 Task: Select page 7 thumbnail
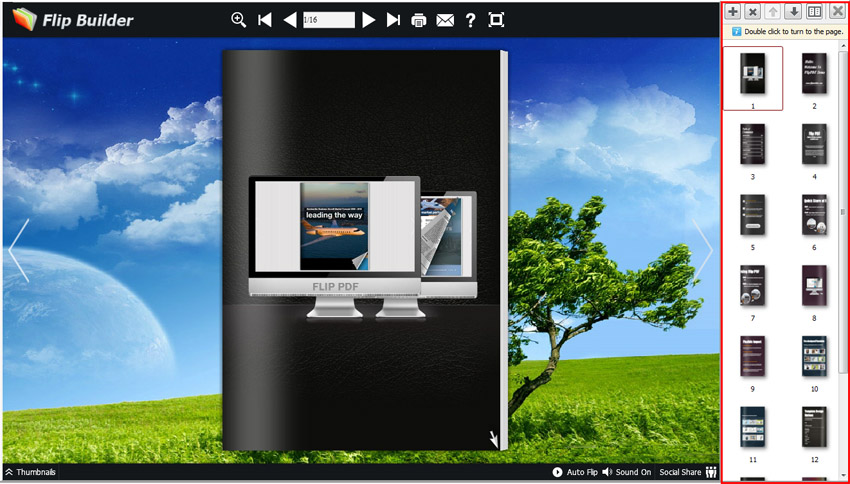(x=753, y=286)
